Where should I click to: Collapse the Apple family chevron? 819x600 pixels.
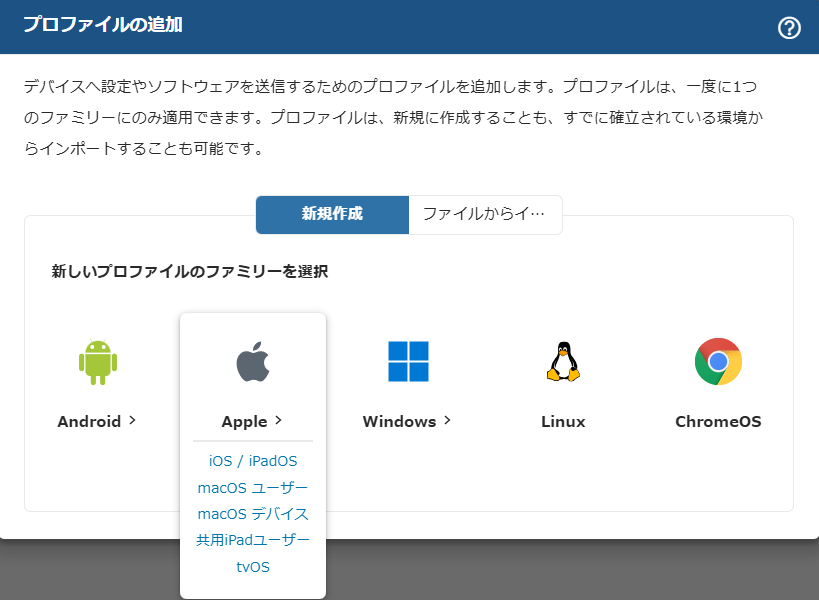tap(278, 420)
